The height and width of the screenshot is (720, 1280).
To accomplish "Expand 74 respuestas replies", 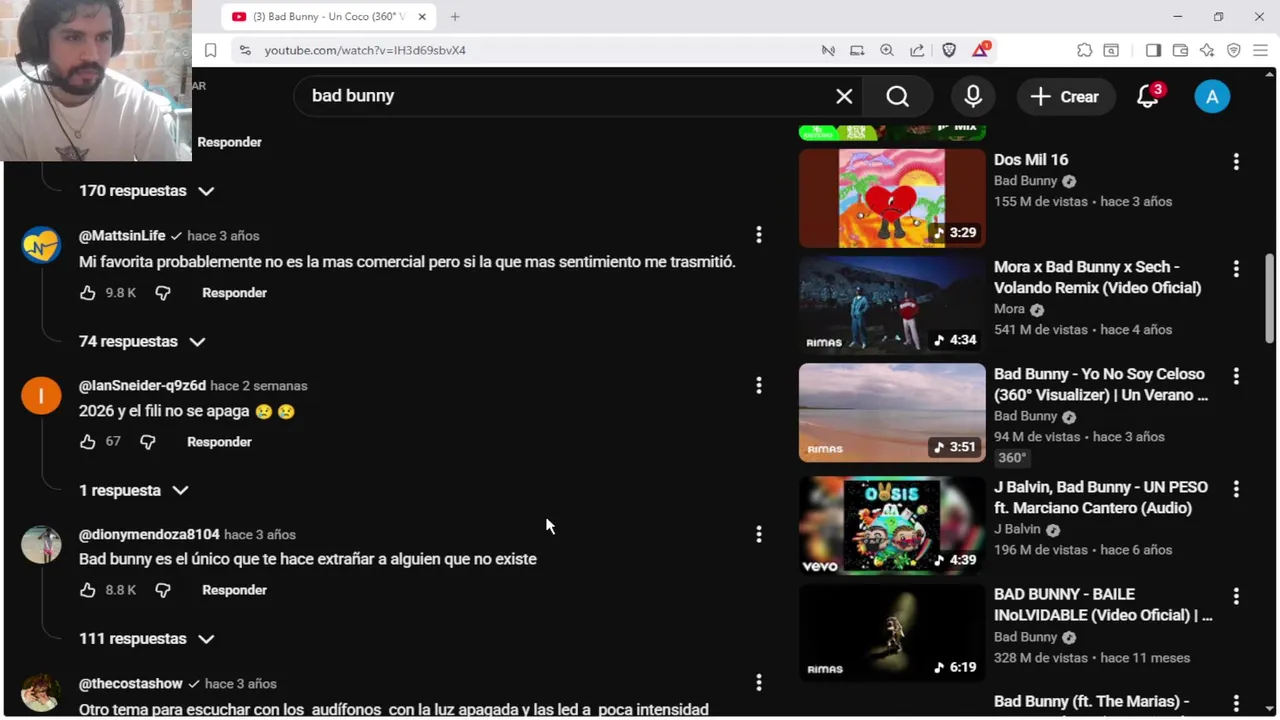I will (x=142, y=341).
